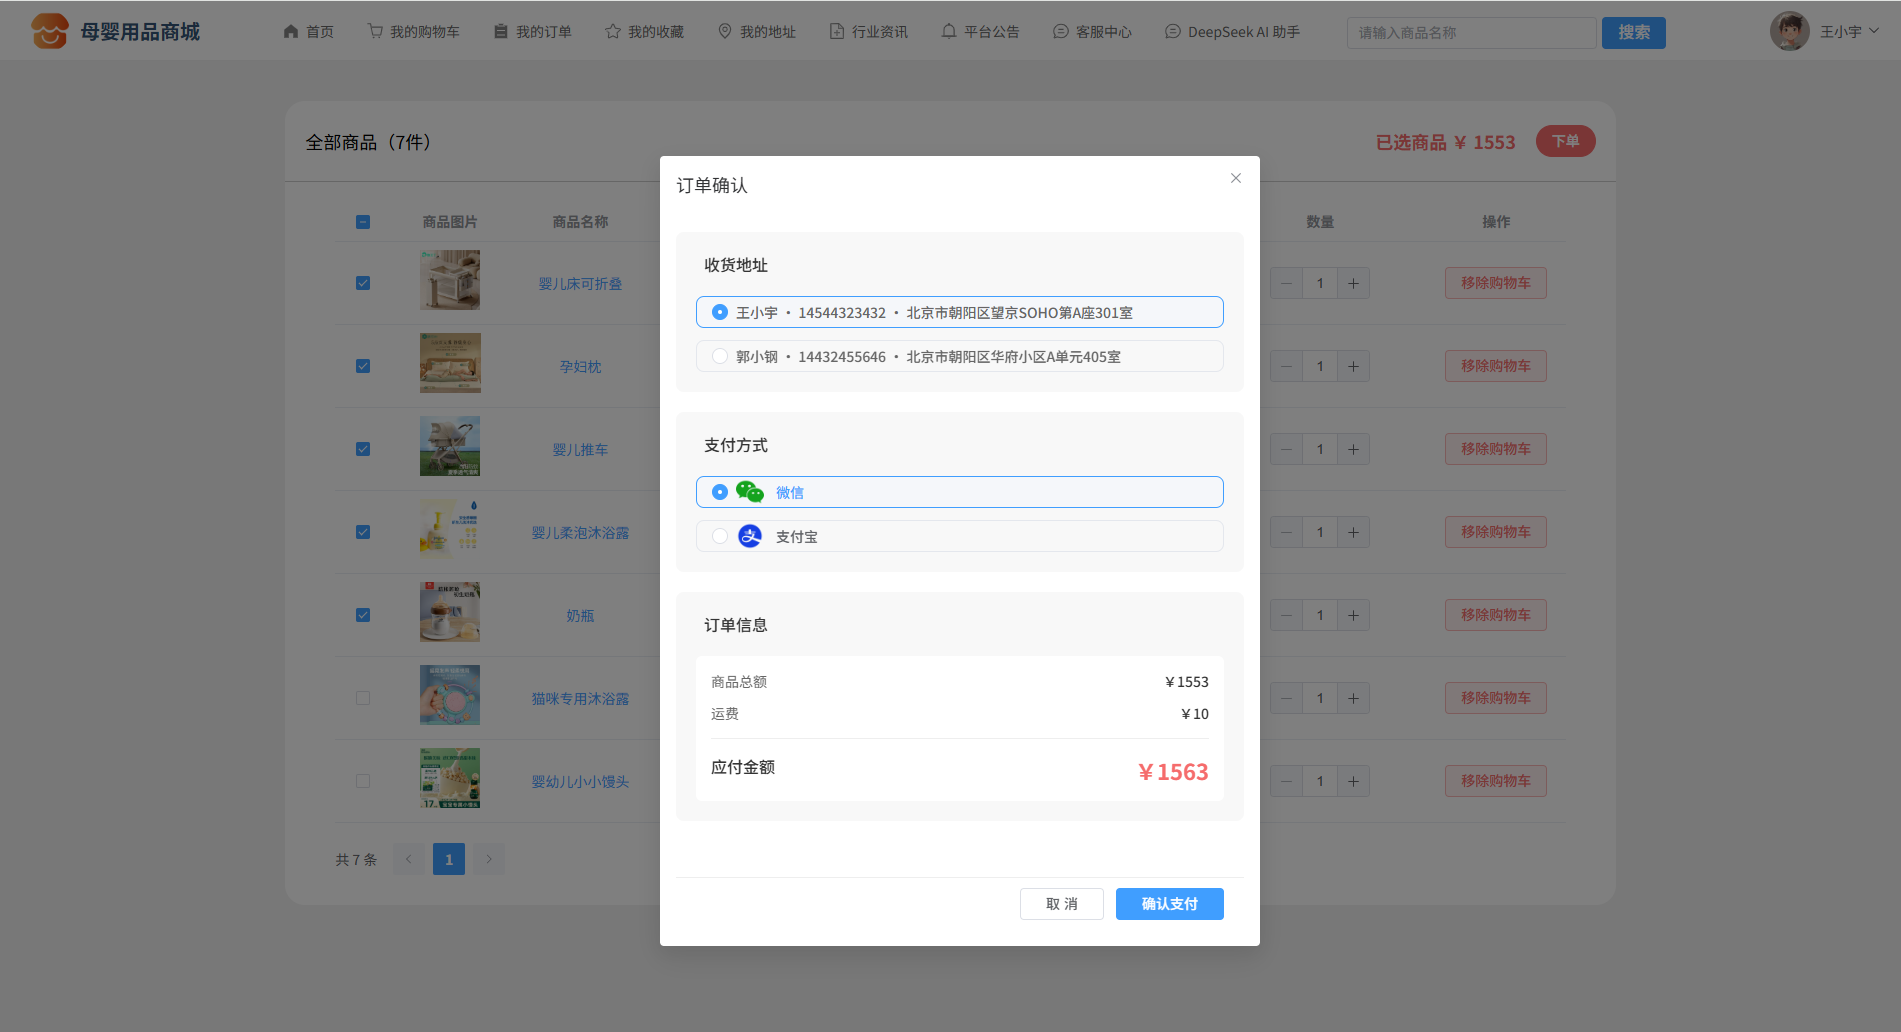Click the Alipay logo icon
This screenshot has width=1901, height=1032.
(x=749, y=536)
